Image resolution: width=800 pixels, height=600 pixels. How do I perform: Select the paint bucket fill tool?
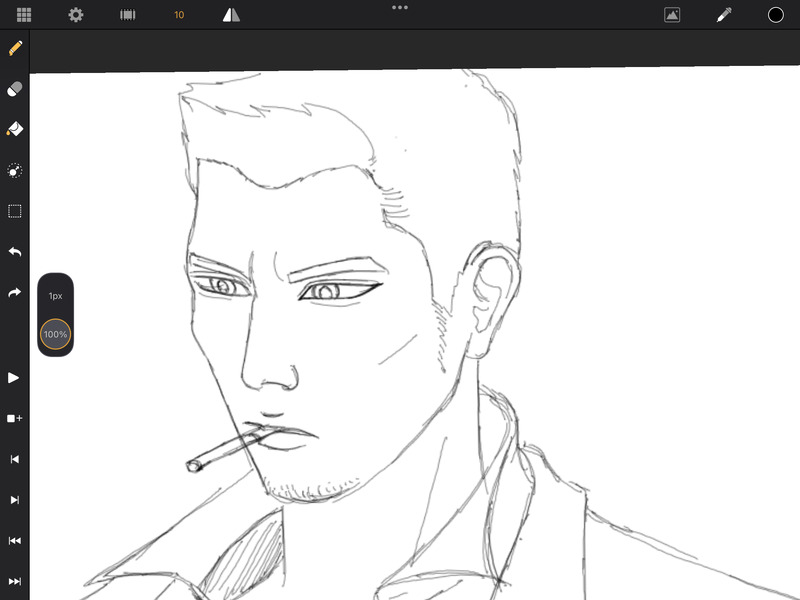coord(15,129)
